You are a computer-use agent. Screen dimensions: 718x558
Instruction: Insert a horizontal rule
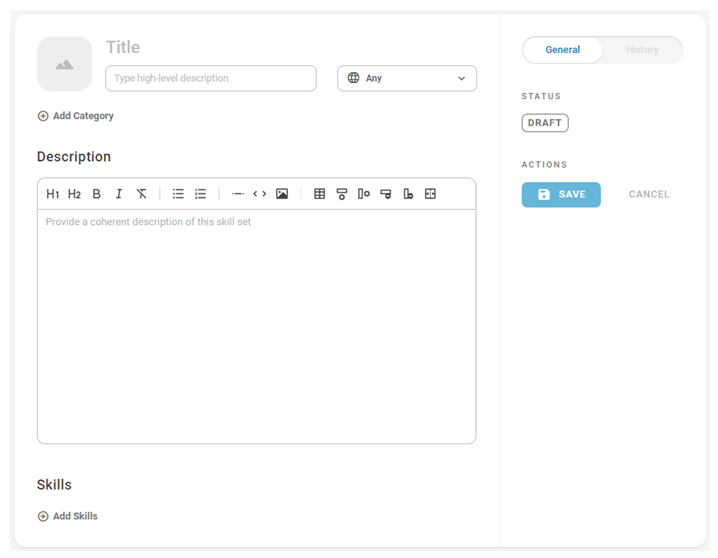tap(238, 194)
